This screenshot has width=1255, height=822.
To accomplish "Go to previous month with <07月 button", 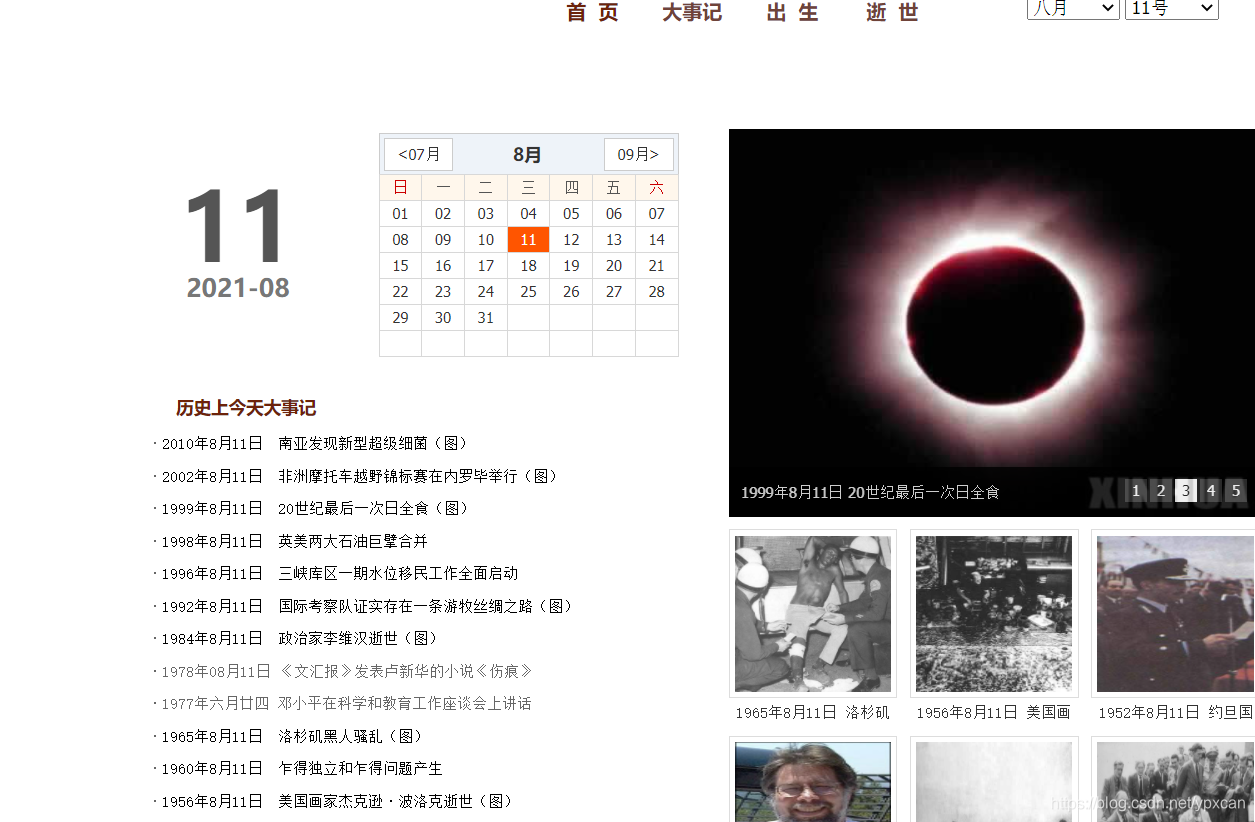I will pos(418,154).
